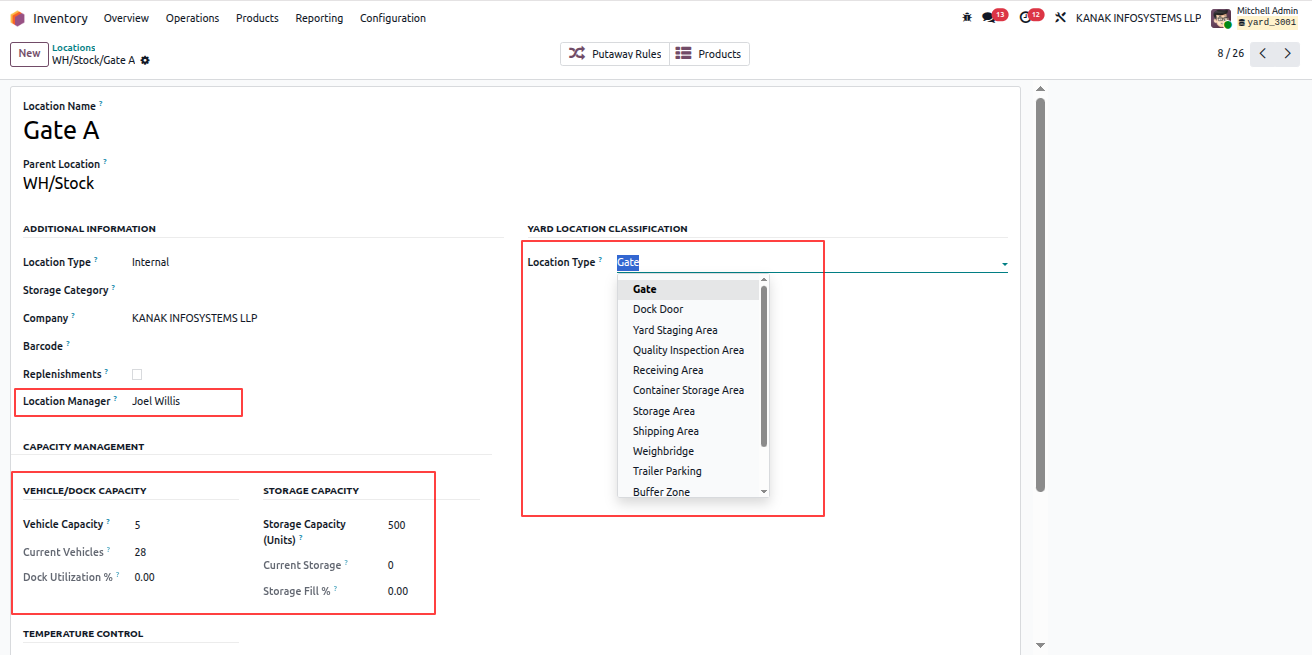Open the activities clock icon
The height and width of the screenshot is (655, 1312).
[1025, 18]
